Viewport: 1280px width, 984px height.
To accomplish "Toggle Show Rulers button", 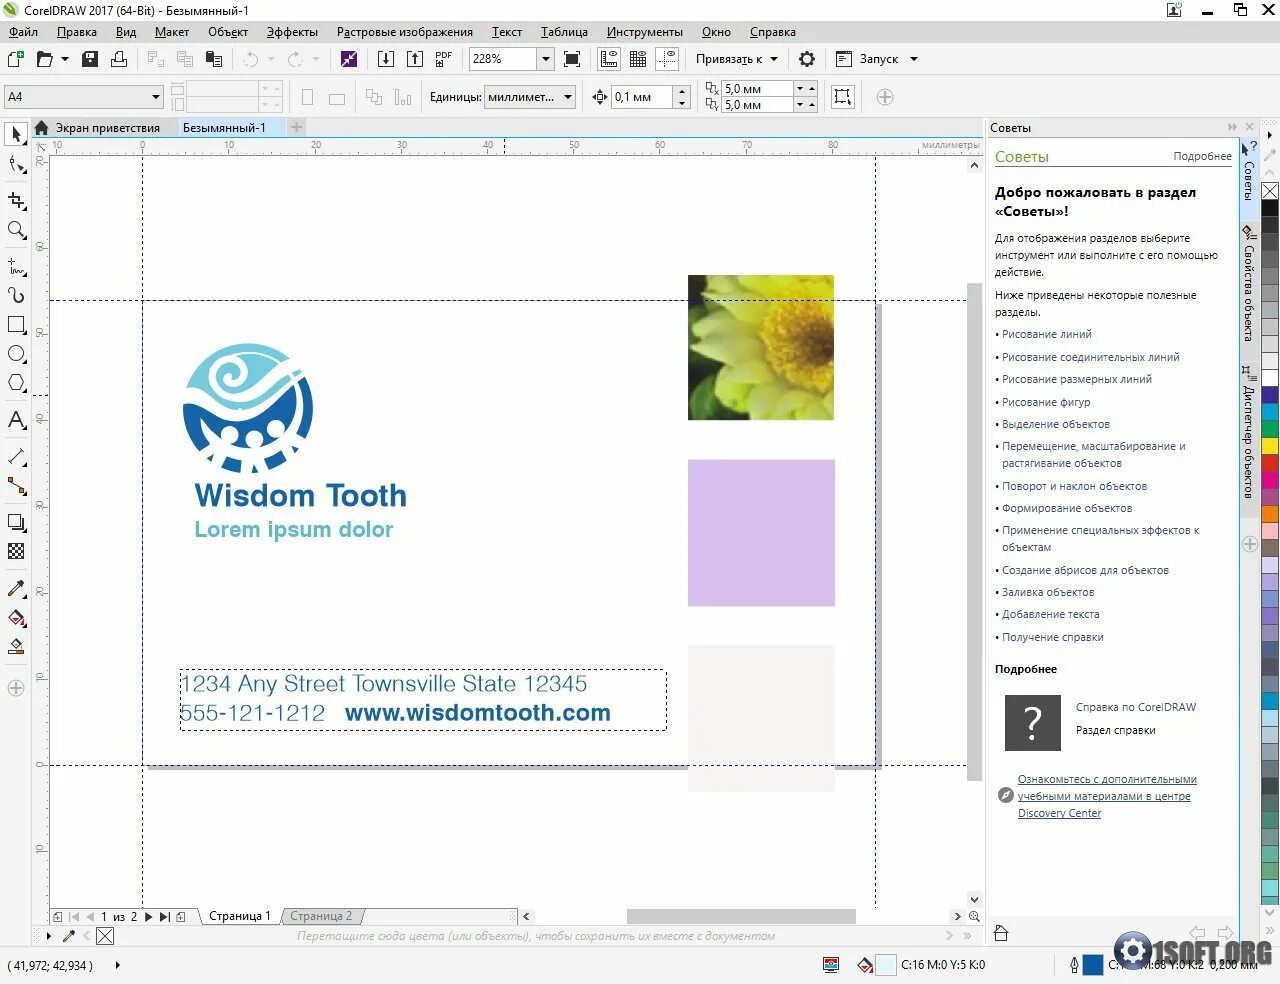I will tap(609, 59).
